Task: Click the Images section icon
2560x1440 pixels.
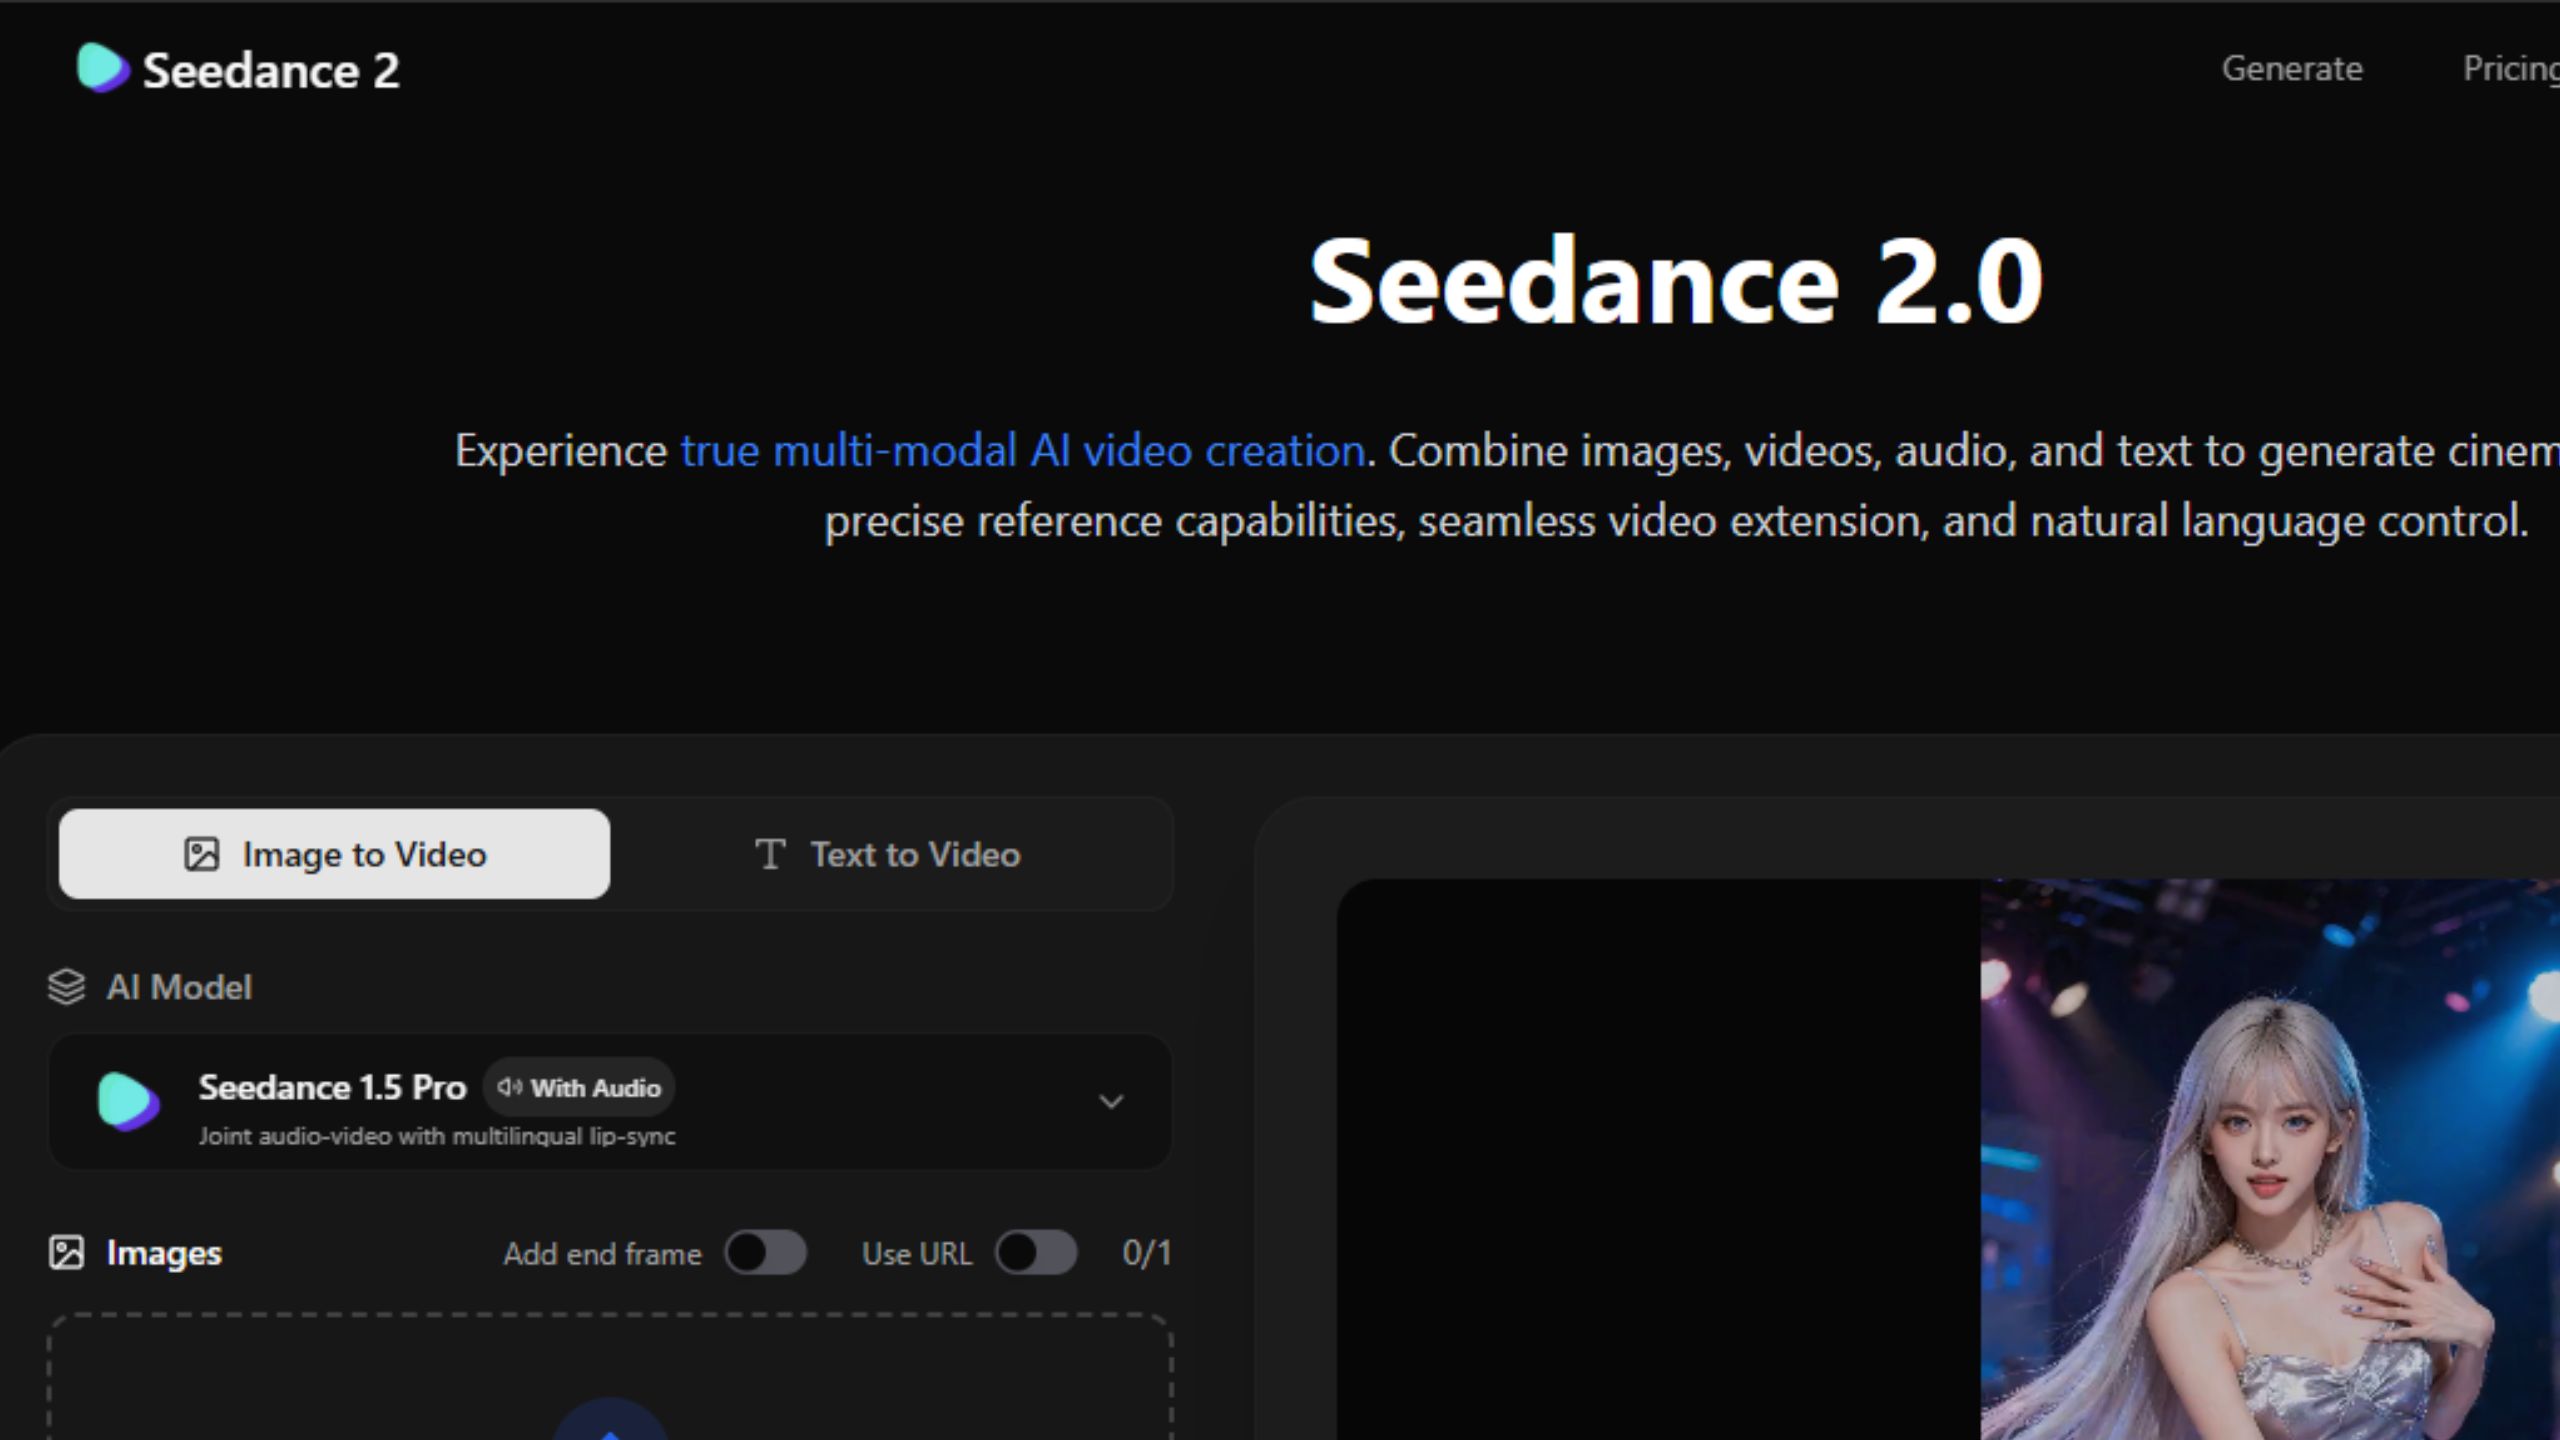Action: point(67,1252)
